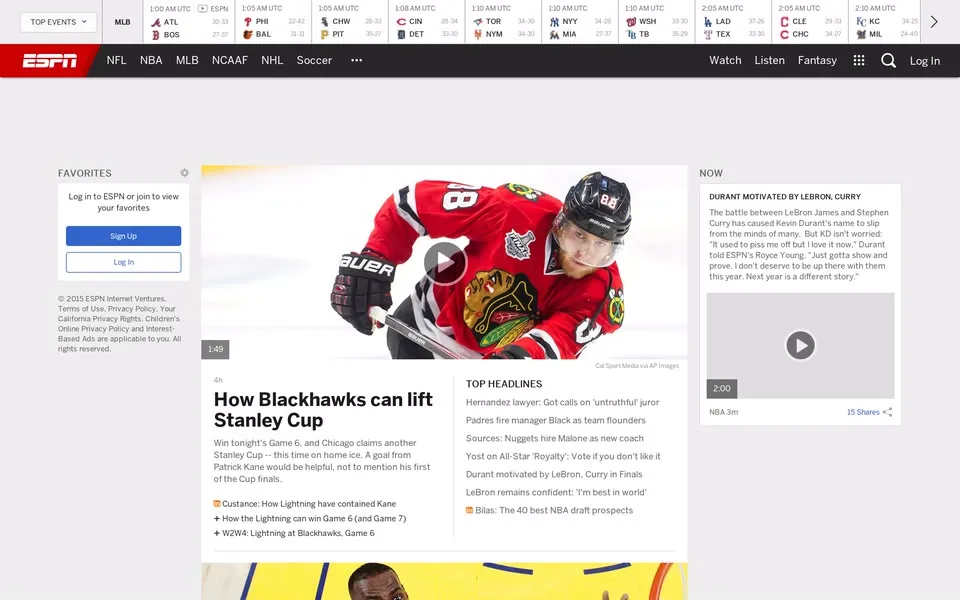Screen dimensions: 960x600
Task: Open Nuggets hire Malone headline
Action: pos(554,438)
